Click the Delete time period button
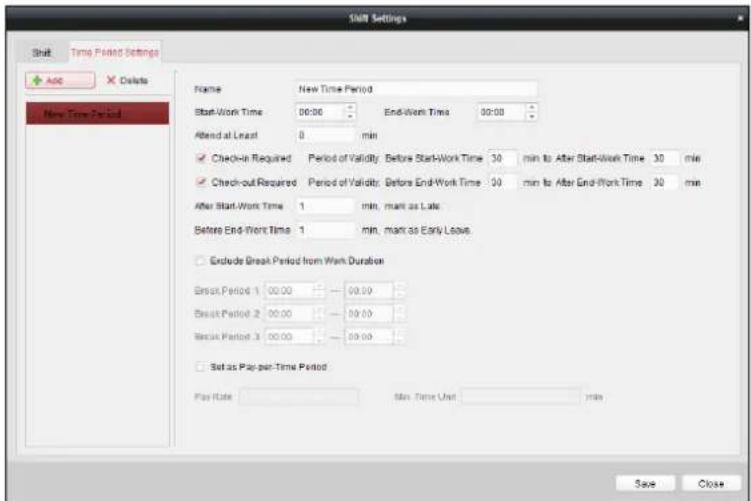Screen dimensions: 751x501 coord(127,80)
